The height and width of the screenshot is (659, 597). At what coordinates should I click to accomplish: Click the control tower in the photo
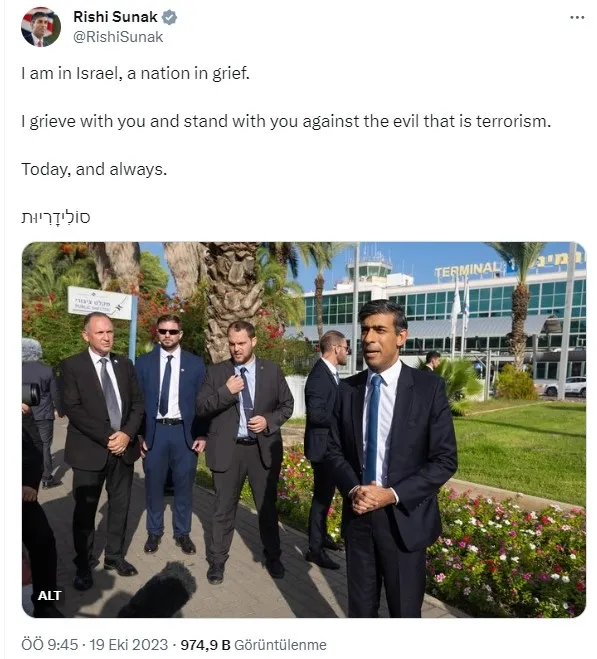tap(369, 265)
